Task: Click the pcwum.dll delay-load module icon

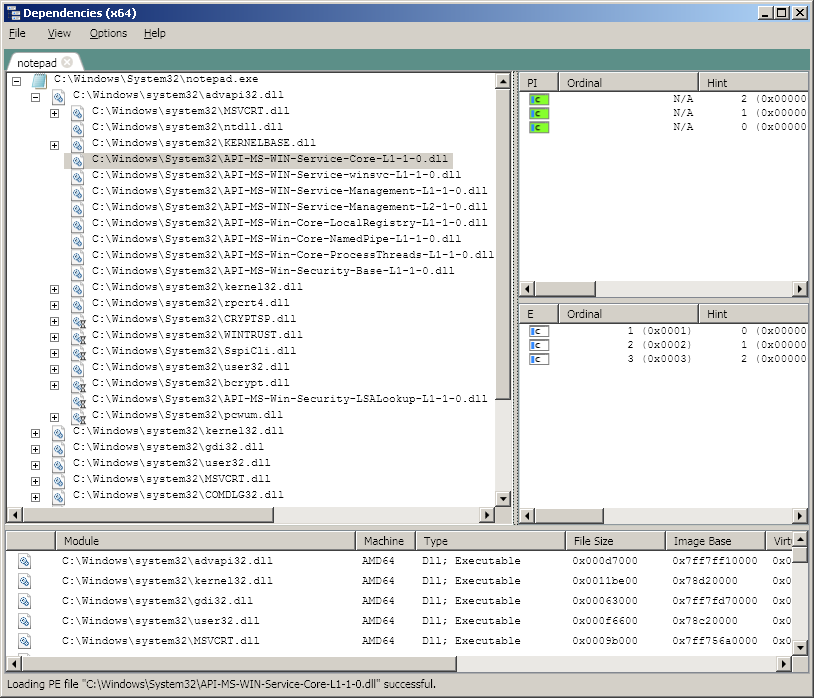Action: pos(78,417)
